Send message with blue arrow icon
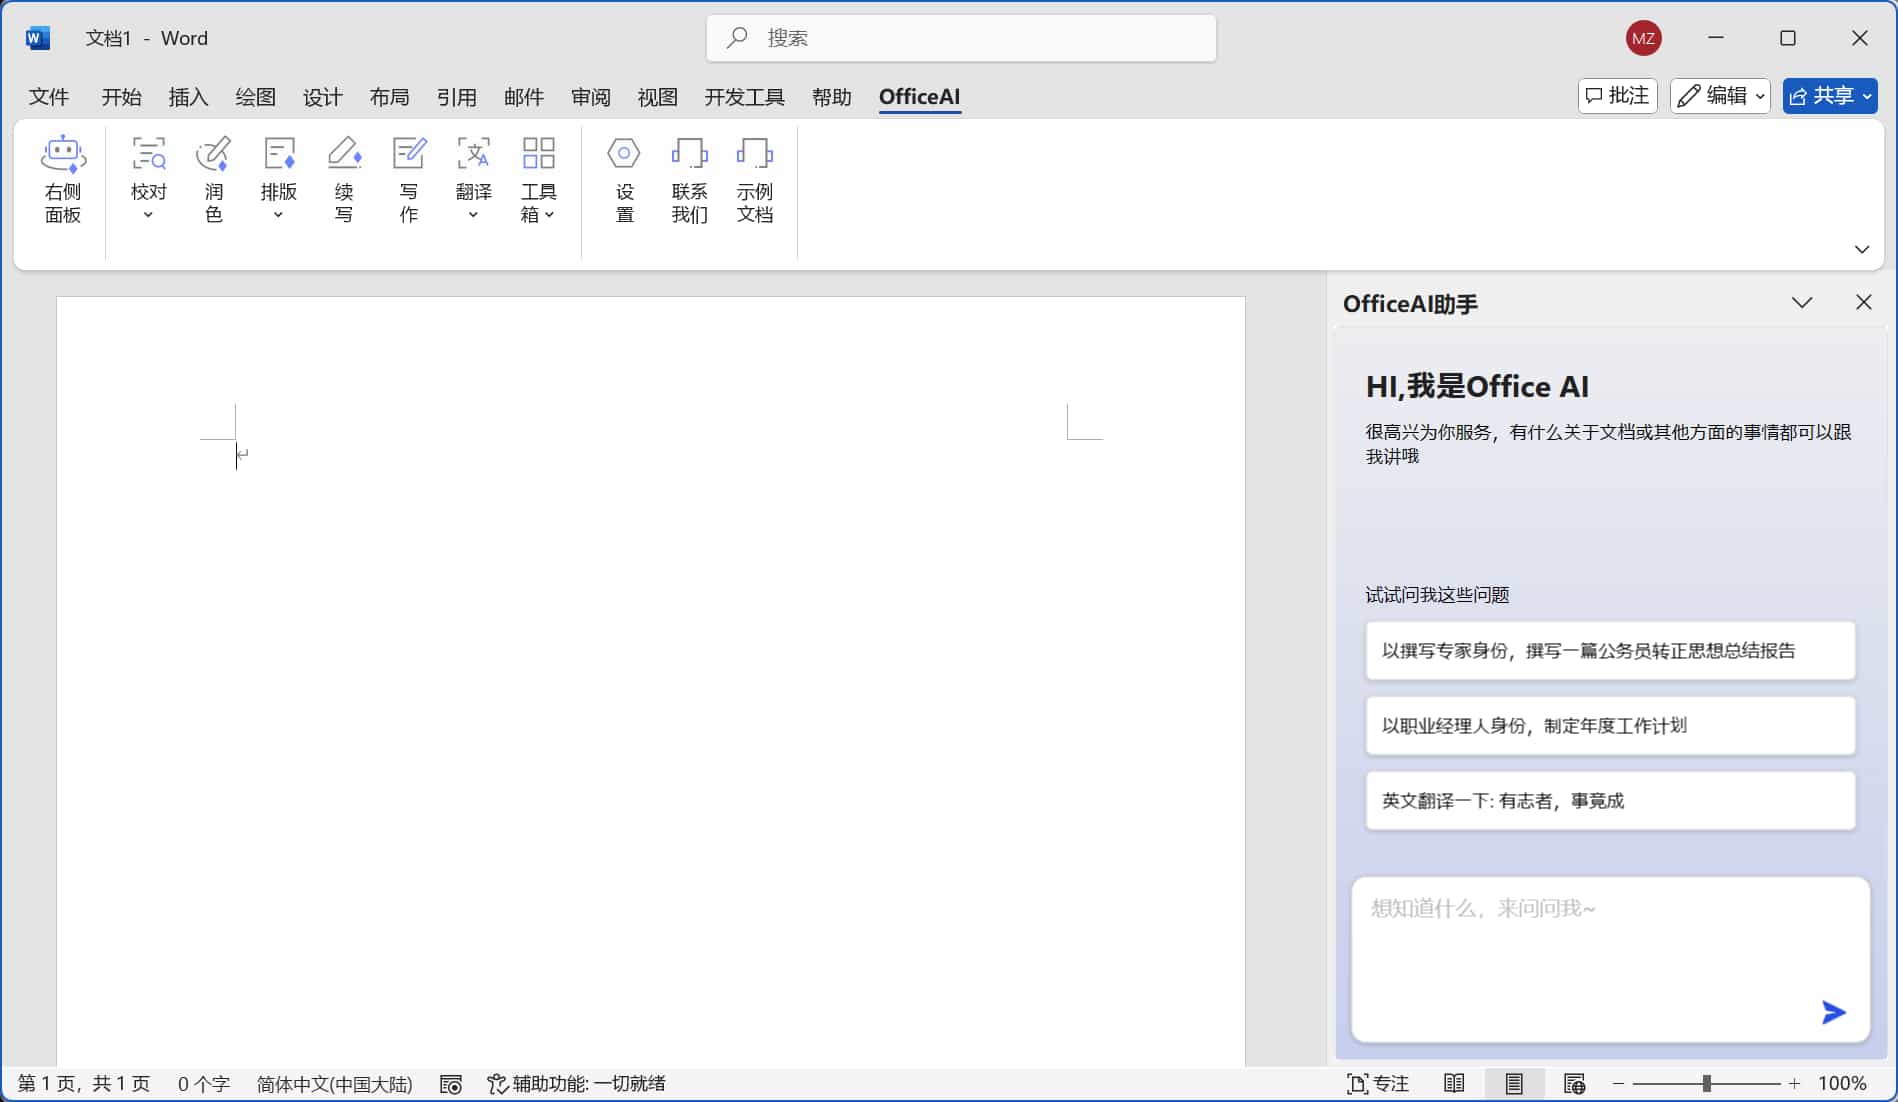 1832,1012
